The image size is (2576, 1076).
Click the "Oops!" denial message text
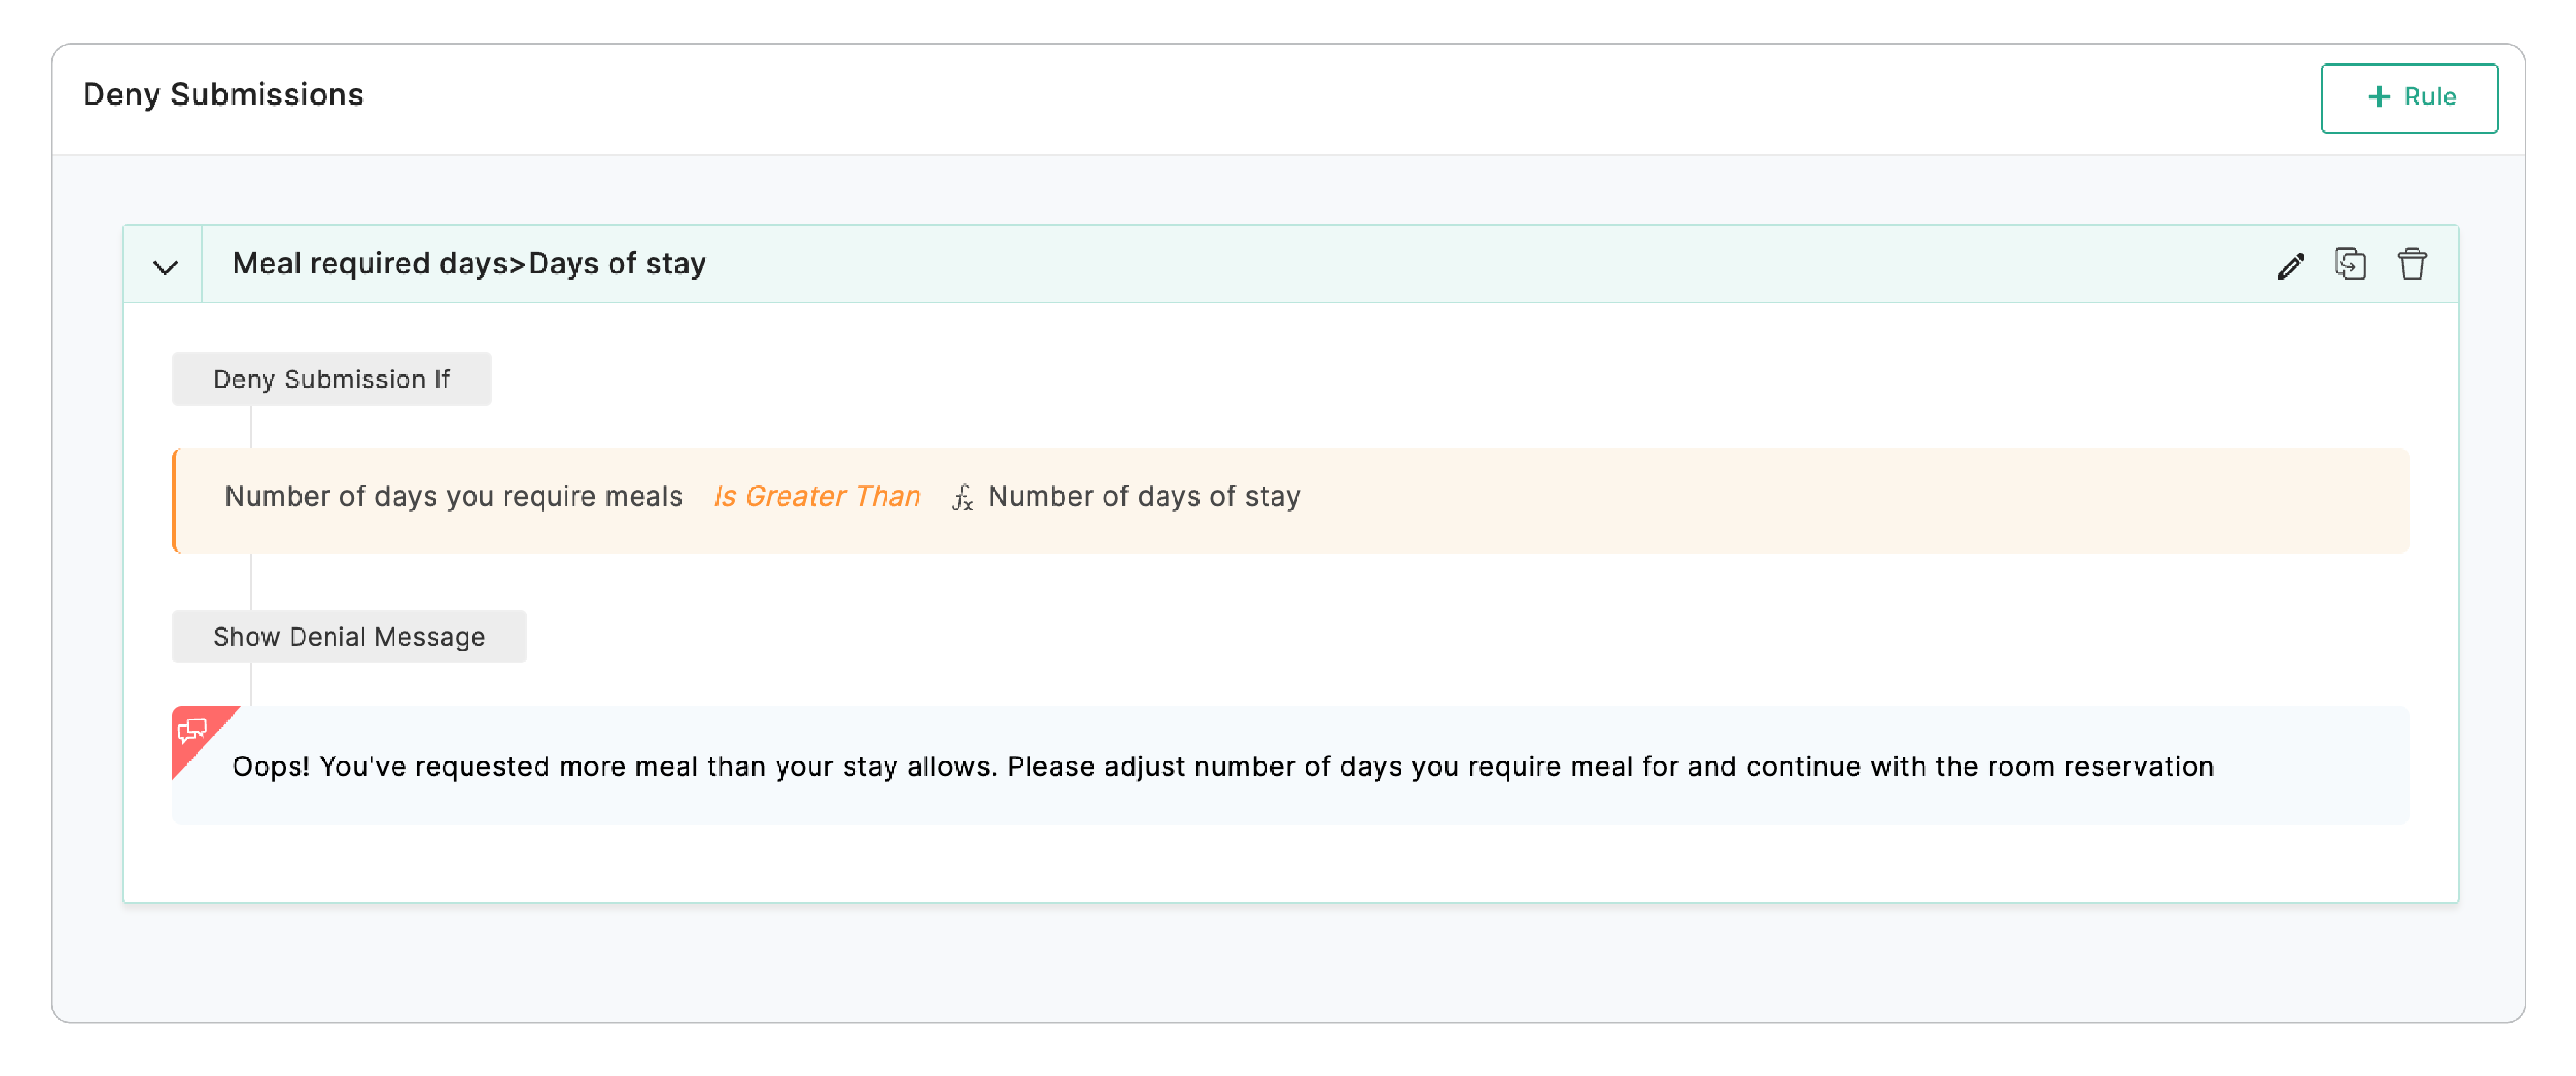[x=1222, y=767]
